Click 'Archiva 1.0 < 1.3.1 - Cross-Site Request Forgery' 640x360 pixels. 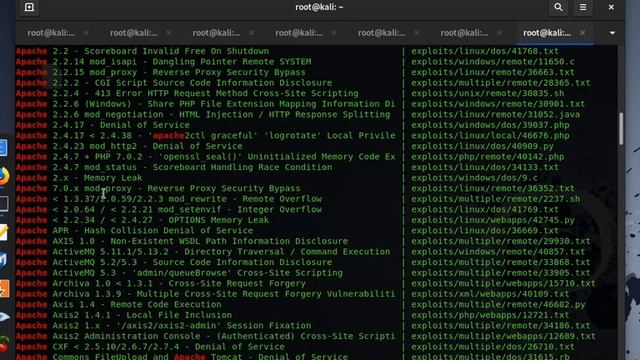(179, 284)
